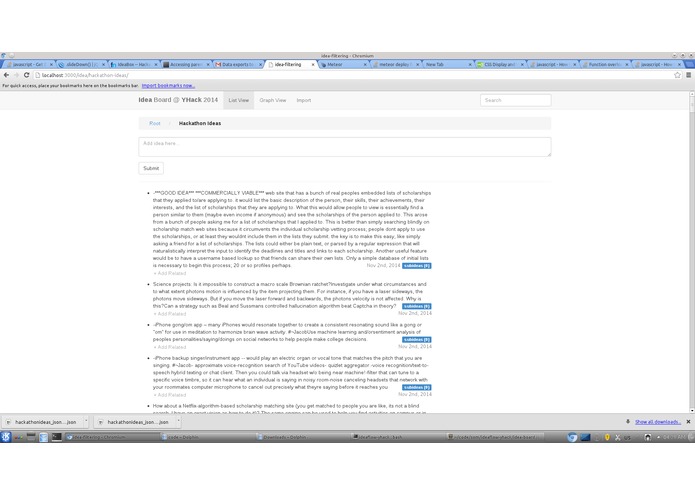The height and width of the screenshot is (494, 695).
Task: Click the Hackathon Ideas breadcrumb text
Action: pos(200,123)
